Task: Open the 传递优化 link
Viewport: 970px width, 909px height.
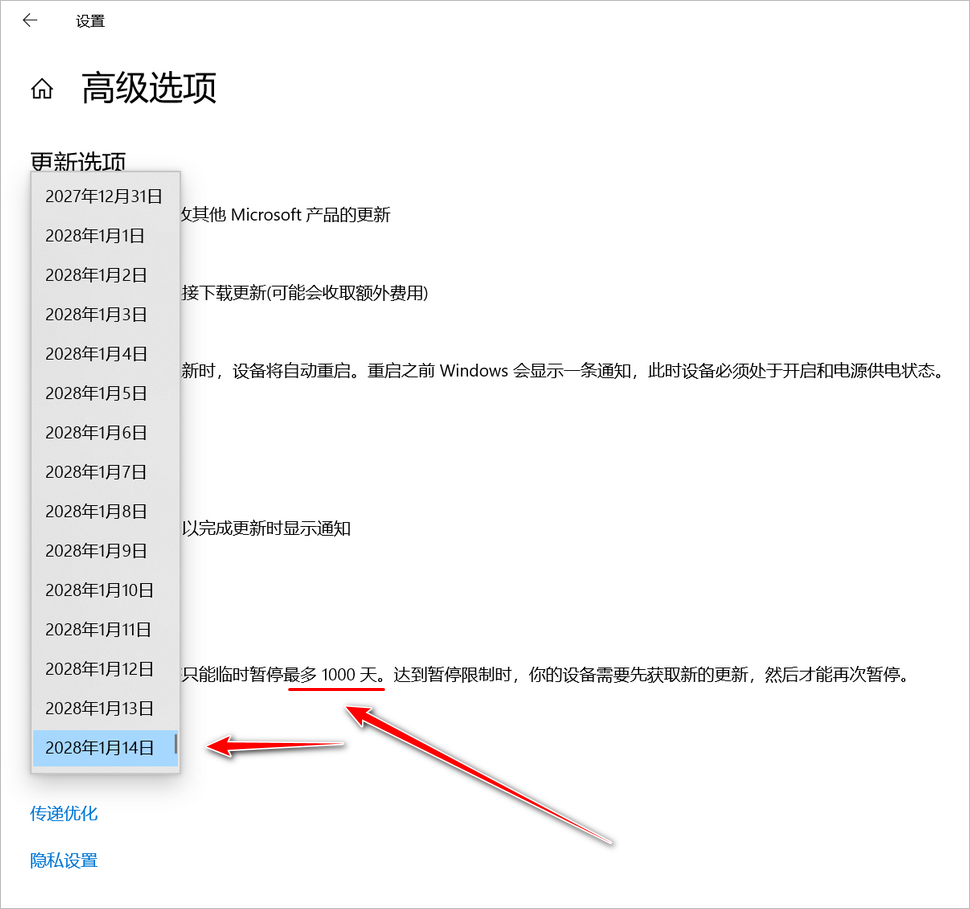Action: (x=64, y=813)
